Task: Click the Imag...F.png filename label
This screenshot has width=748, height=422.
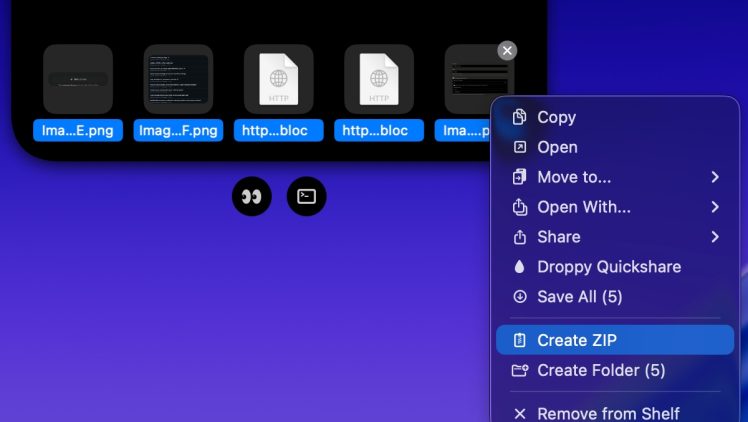Action: (x=178, y=131)
